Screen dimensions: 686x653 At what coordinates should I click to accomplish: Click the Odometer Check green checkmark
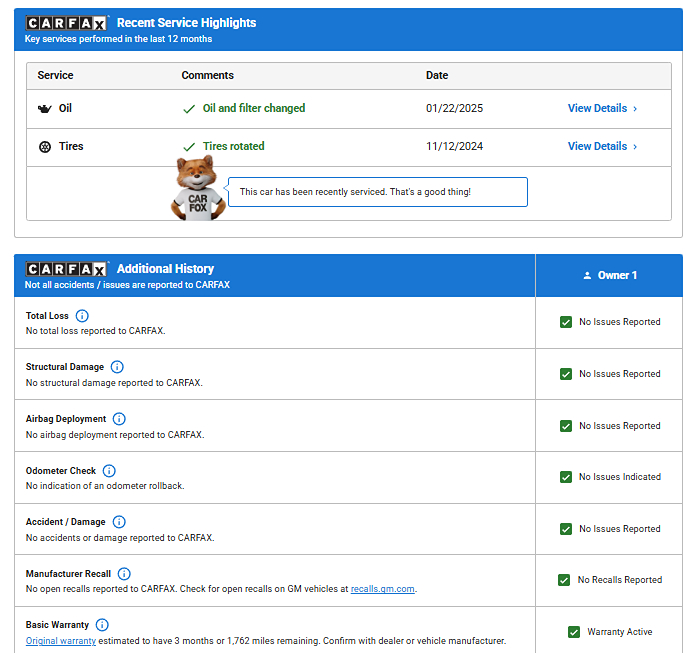pos(566,477)
